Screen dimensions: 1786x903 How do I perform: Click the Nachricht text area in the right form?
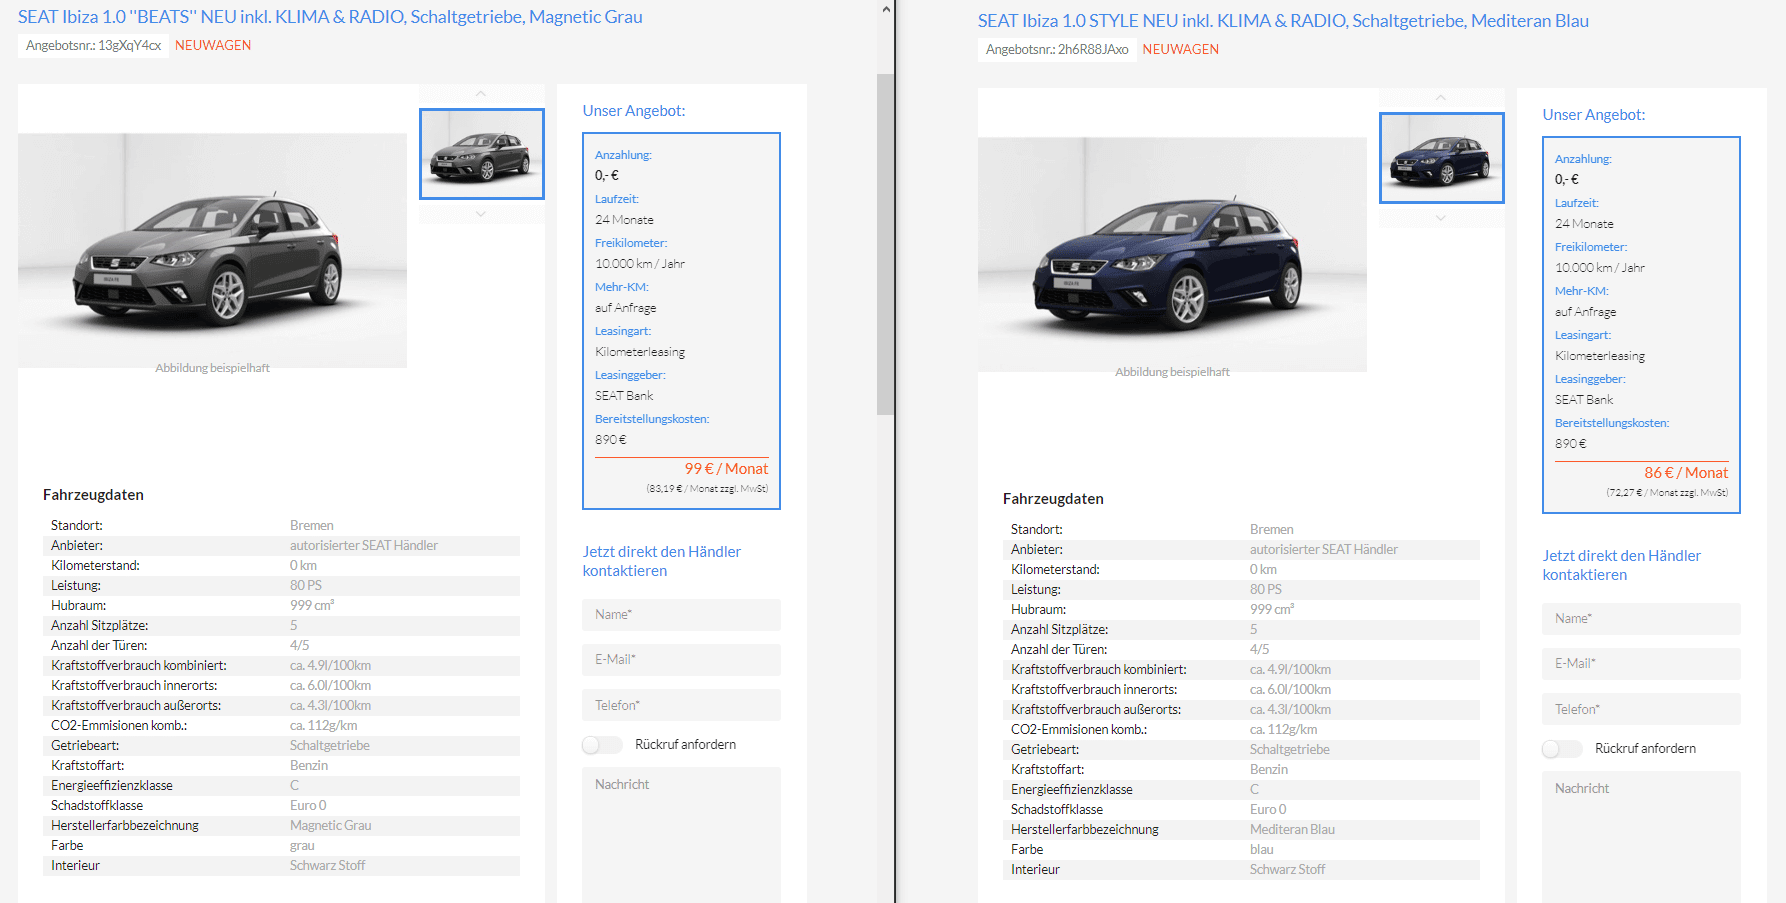coord(1641,837)
